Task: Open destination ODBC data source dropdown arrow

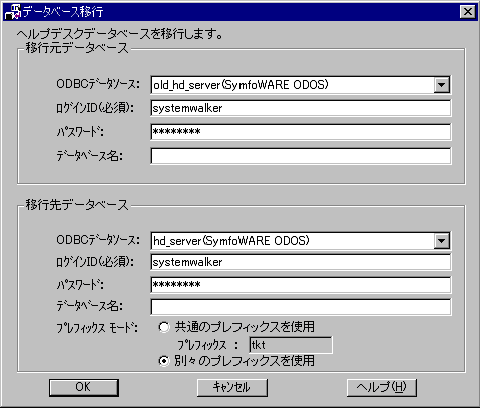Action: point(442,240)
